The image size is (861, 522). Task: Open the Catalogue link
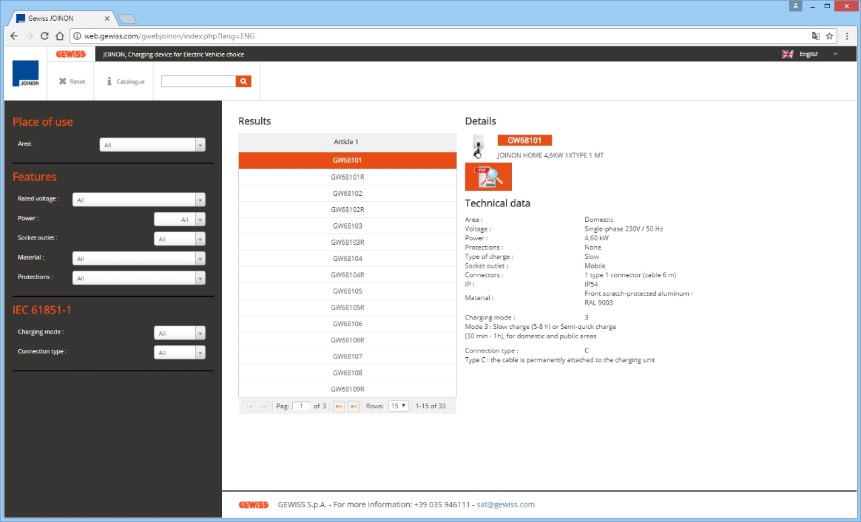(x=126, y=81)
